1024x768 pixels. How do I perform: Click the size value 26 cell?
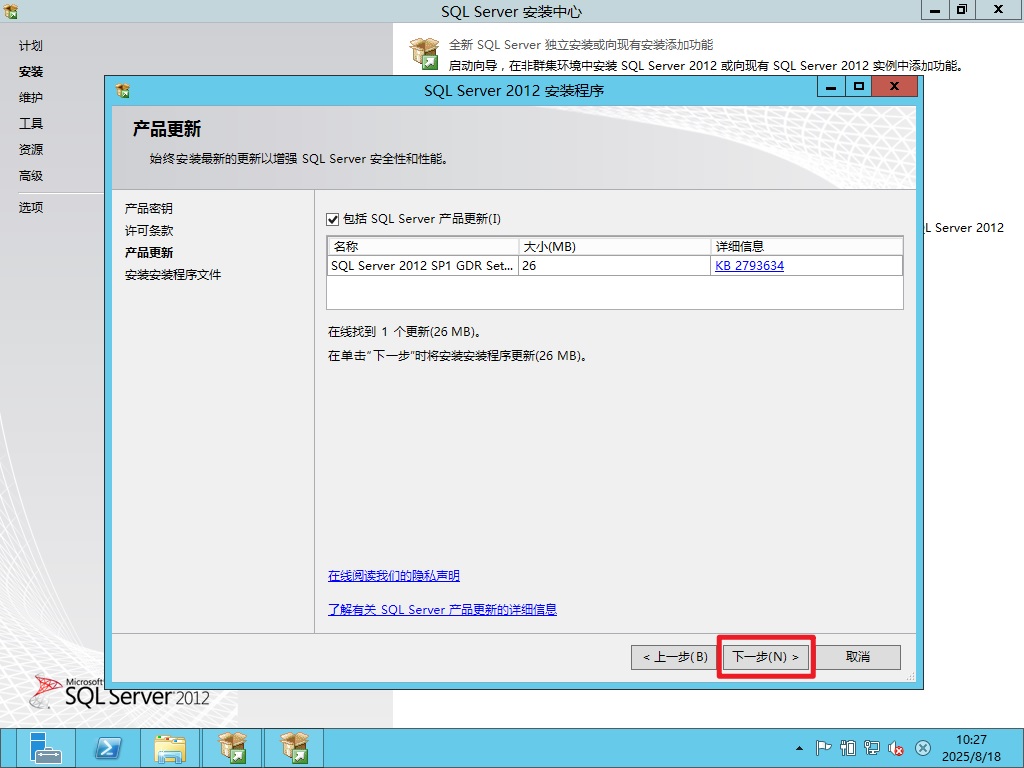click(x=614, y=266)
